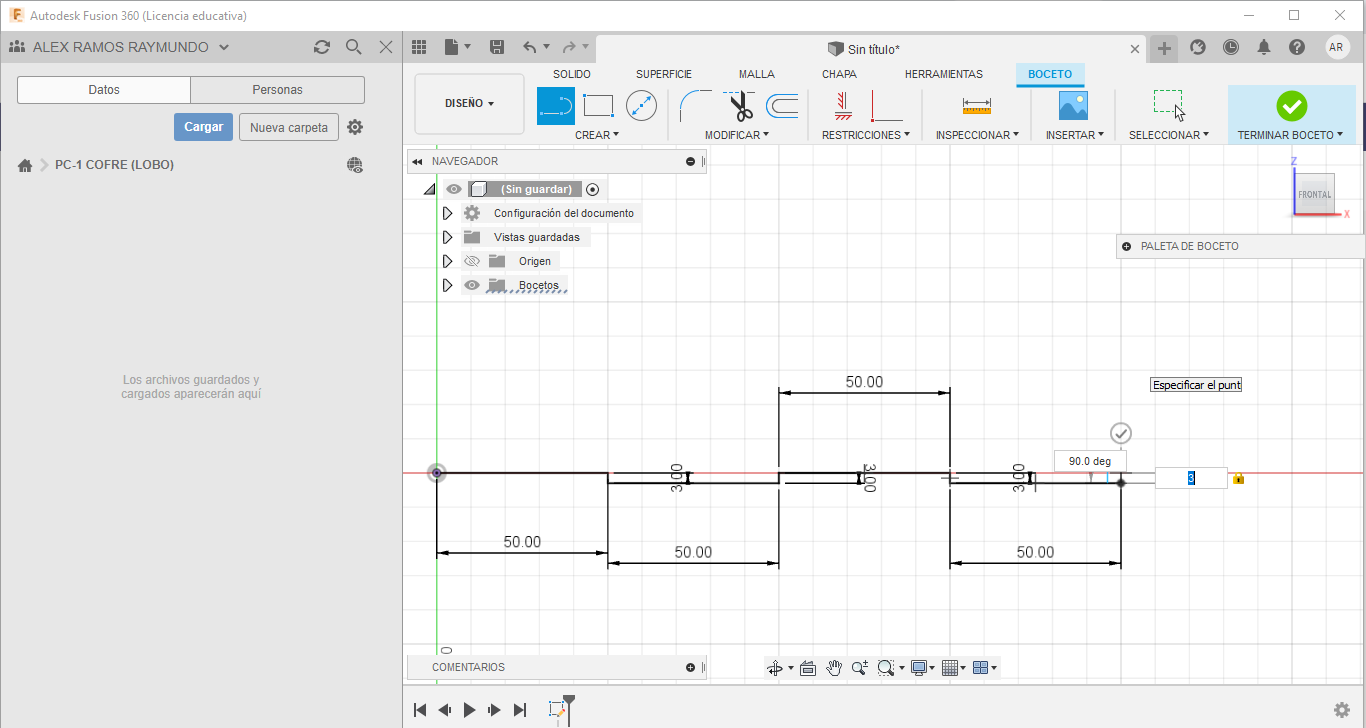The image size is (1366, 728).
Task: Select the Pan hand tool
Action: pos(834,668)
